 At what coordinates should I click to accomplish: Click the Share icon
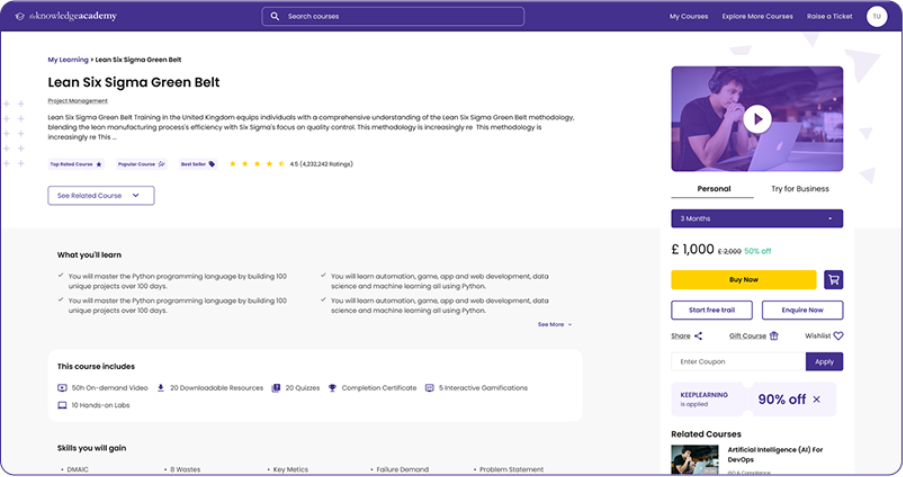[698, 336]
